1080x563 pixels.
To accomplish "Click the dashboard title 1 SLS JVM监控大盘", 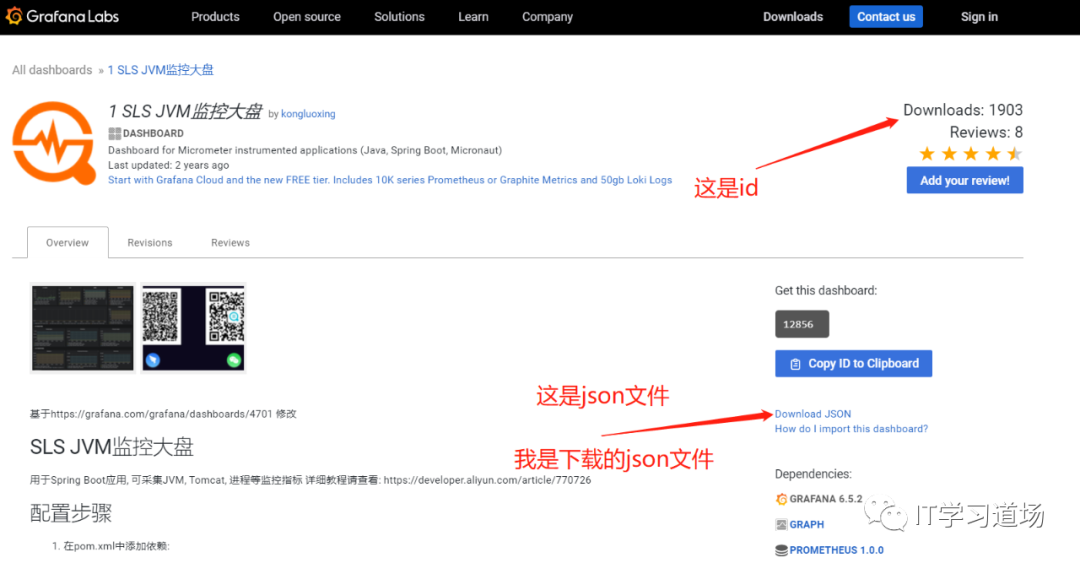I will [x=185, y=111].
